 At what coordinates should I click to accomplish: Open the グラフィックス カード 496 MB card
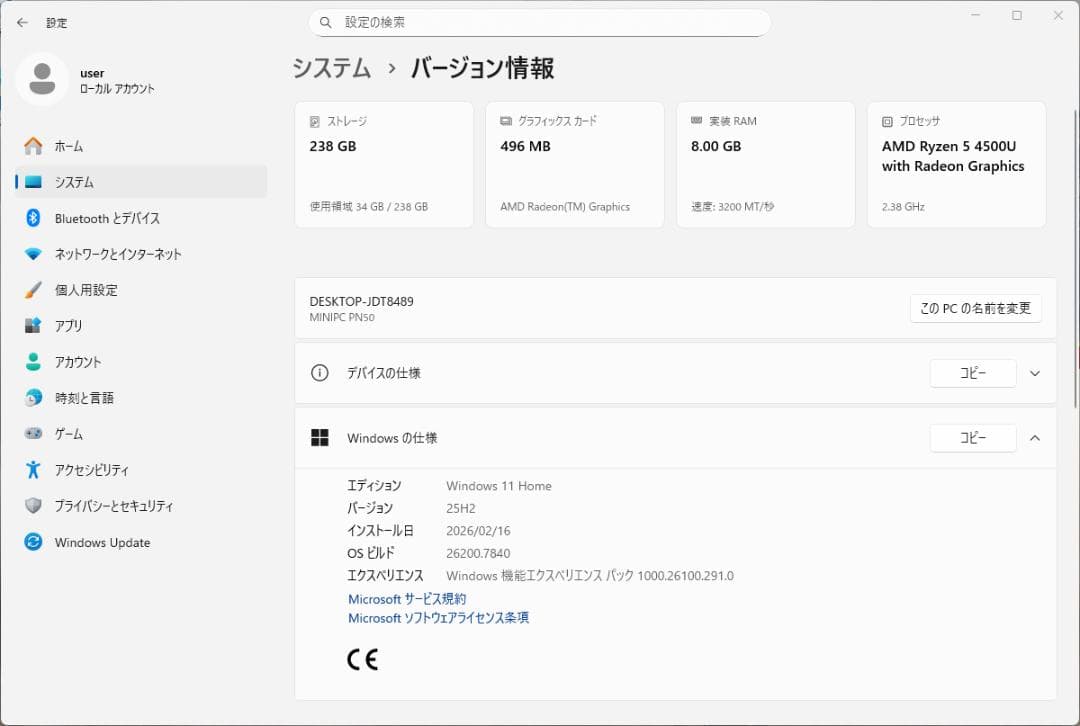574,165
